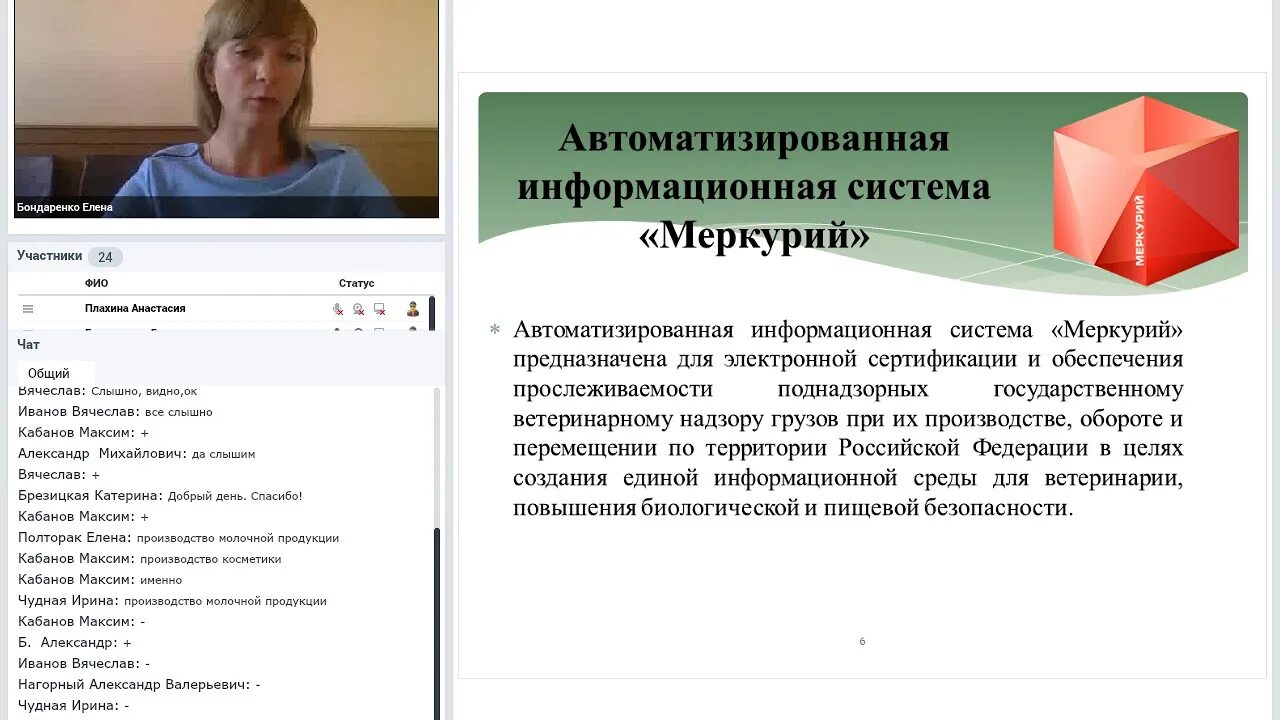This screenshot has height=720, width=1280.
Task: Click the name label Бондаренко Елена on the video
Action: 65,208
